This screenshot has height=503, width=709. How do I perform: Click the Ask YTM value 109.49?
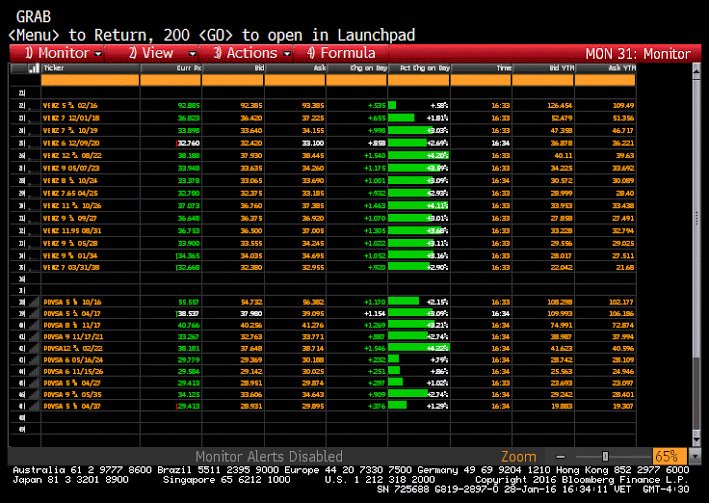click(x=624, y=105)
